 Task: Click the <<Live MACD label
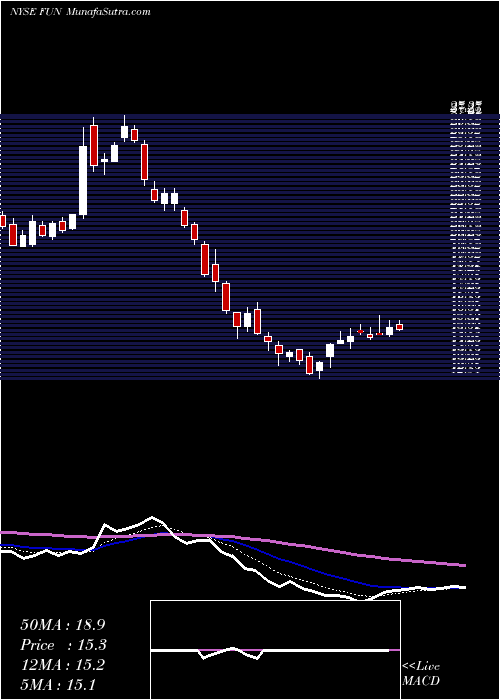pyautogui.click(x=421, y=674)
